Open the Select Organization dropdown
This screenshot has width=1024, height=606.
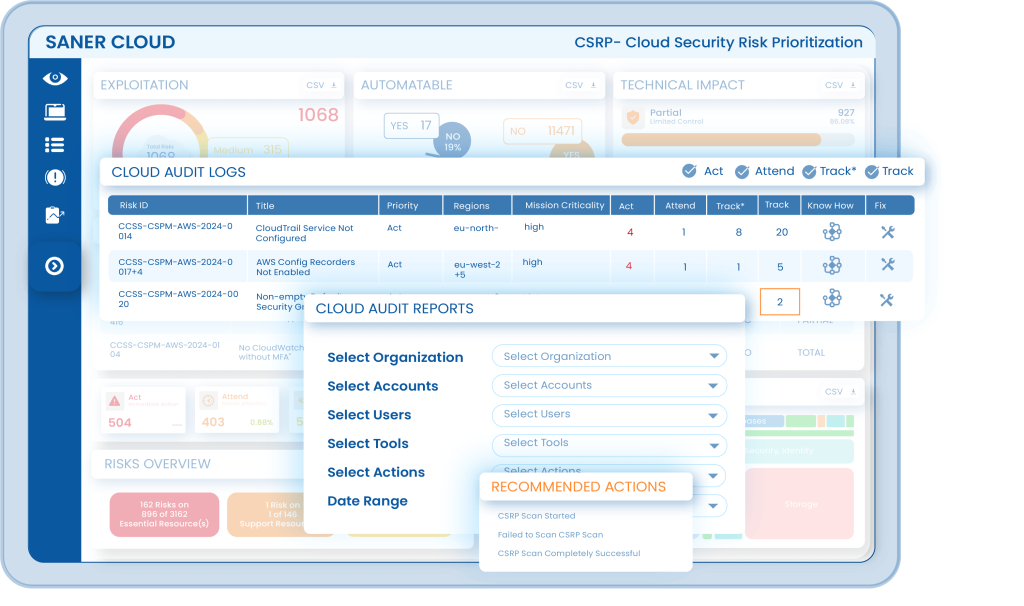point(608,356)
